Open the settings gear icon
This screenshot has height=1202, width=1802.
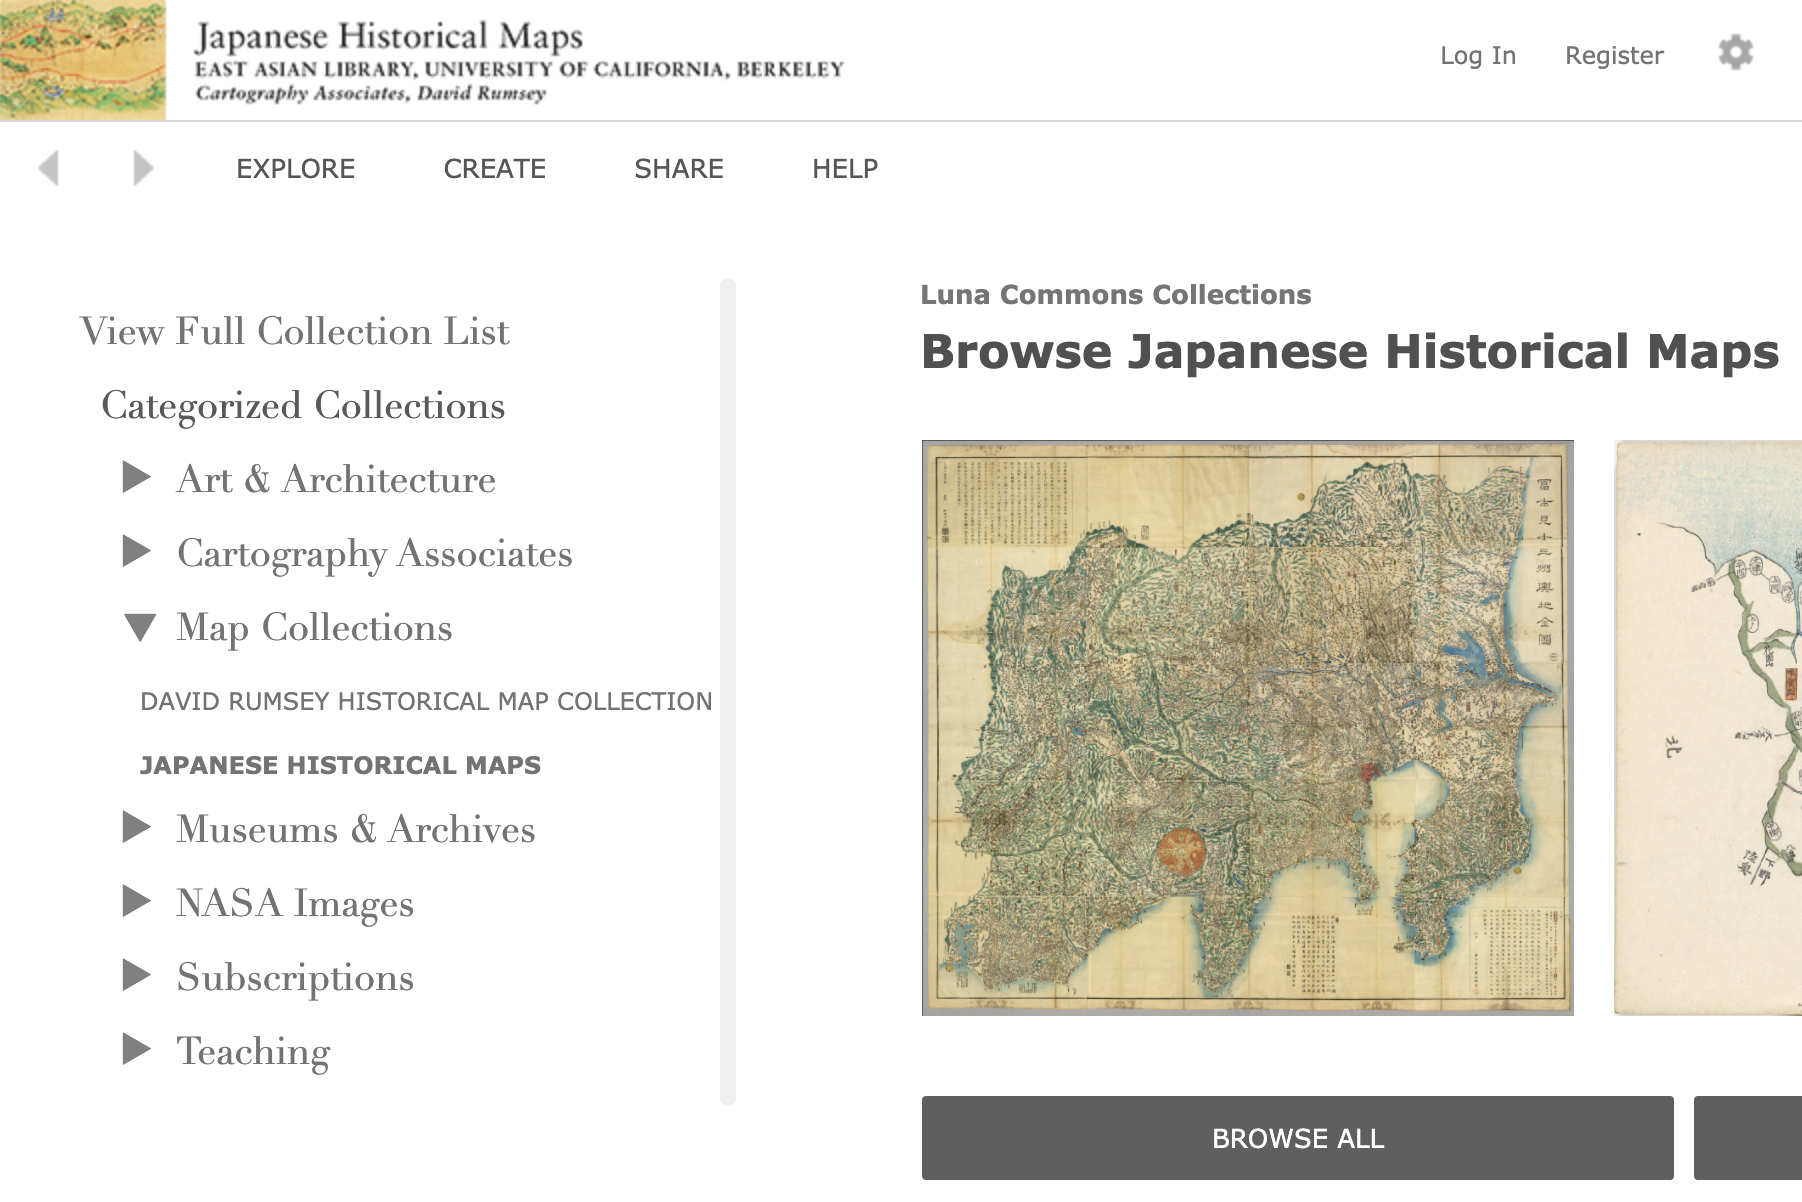pos(1736,53)
